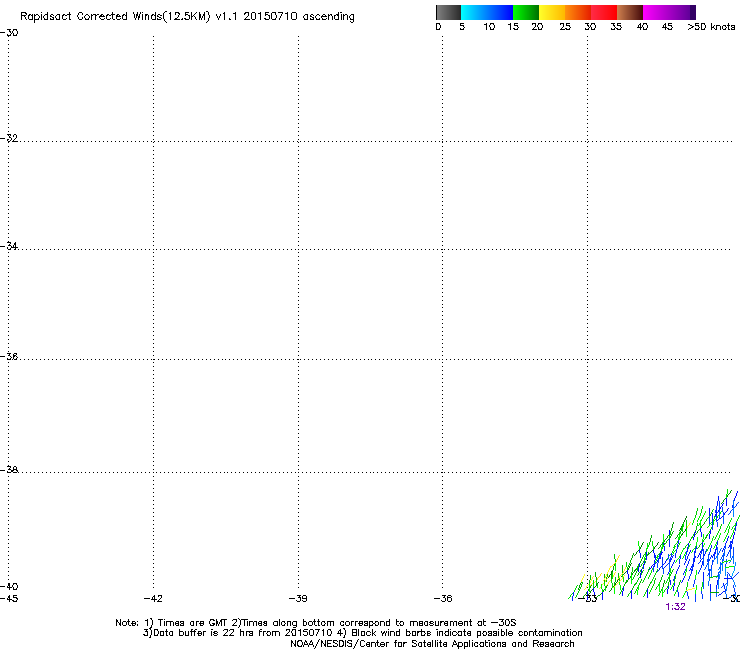Image resolution: width=740 pixels, height=650 pixels.
Task: Click the red 30-35 knots color band
Action: point(604,12)
